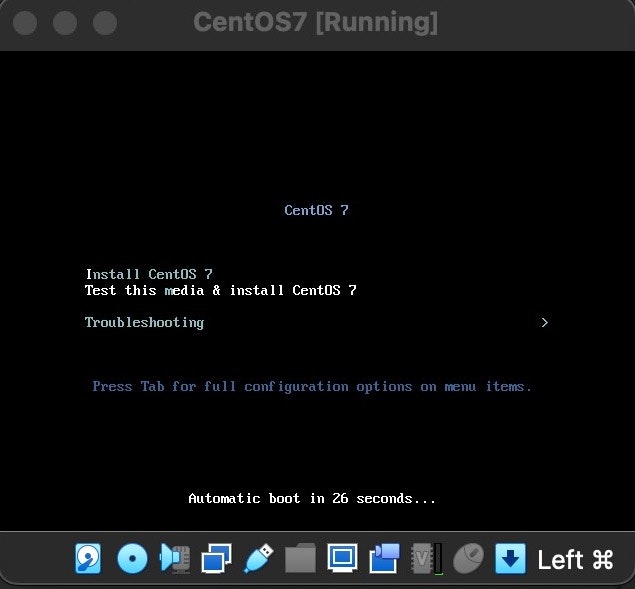Toggle the mouse integration indicator icon

(x=468, y=559)
